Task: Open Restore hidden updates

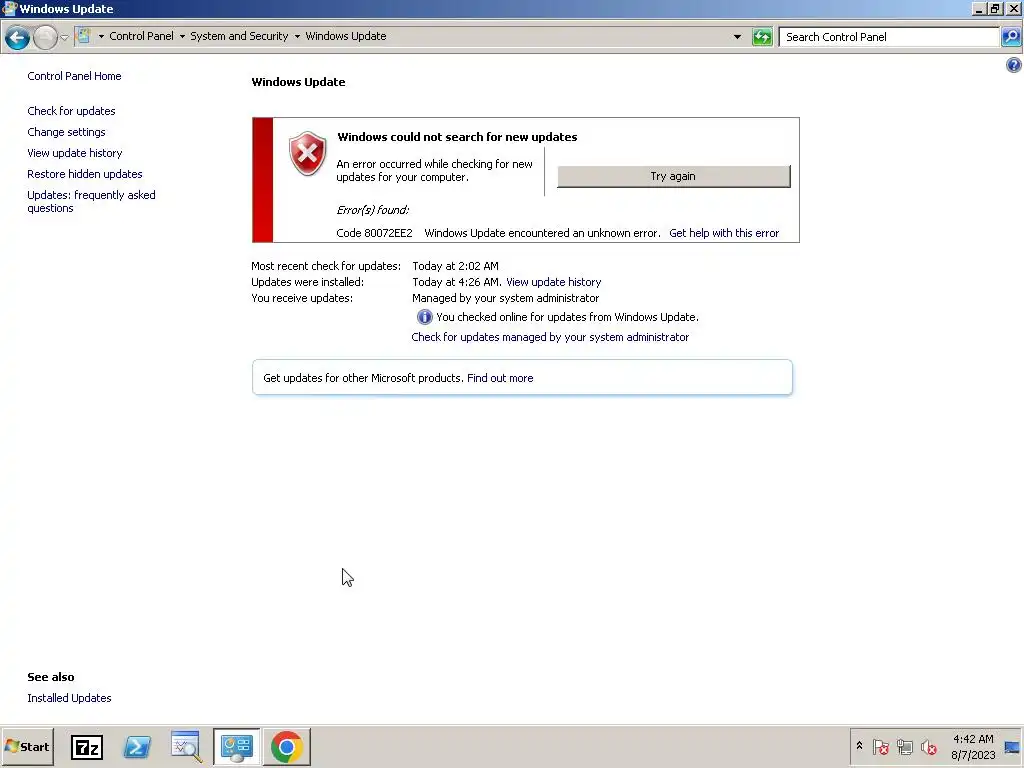Action: pos(85,174)
